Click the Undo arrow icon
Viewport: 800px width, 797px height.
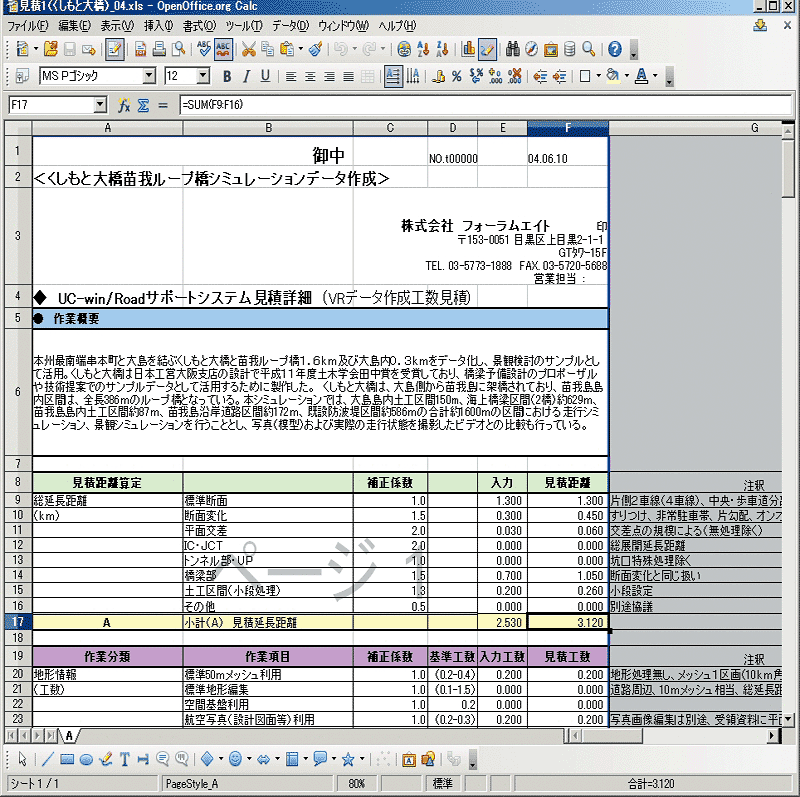point(341,49)
